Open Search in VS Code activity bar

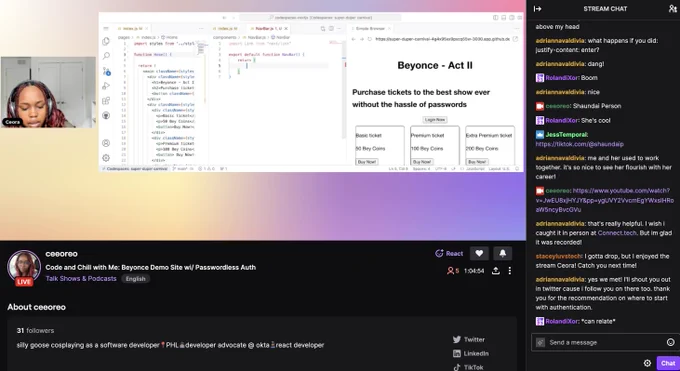[106, 56]
